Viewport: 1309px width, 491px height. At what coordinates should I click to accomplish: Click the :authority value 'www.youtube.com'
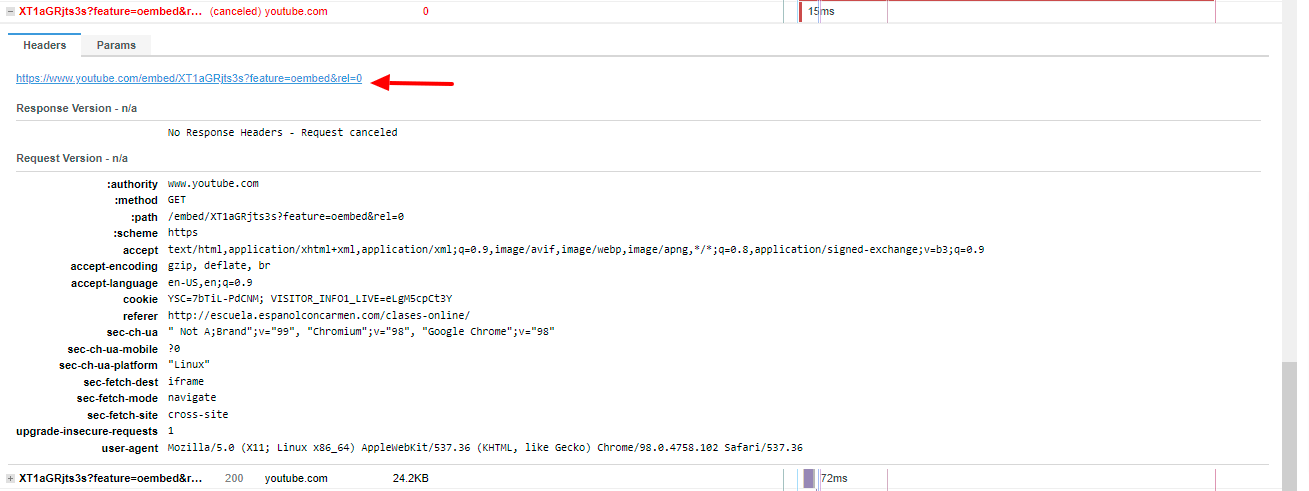tap(213, 184)
